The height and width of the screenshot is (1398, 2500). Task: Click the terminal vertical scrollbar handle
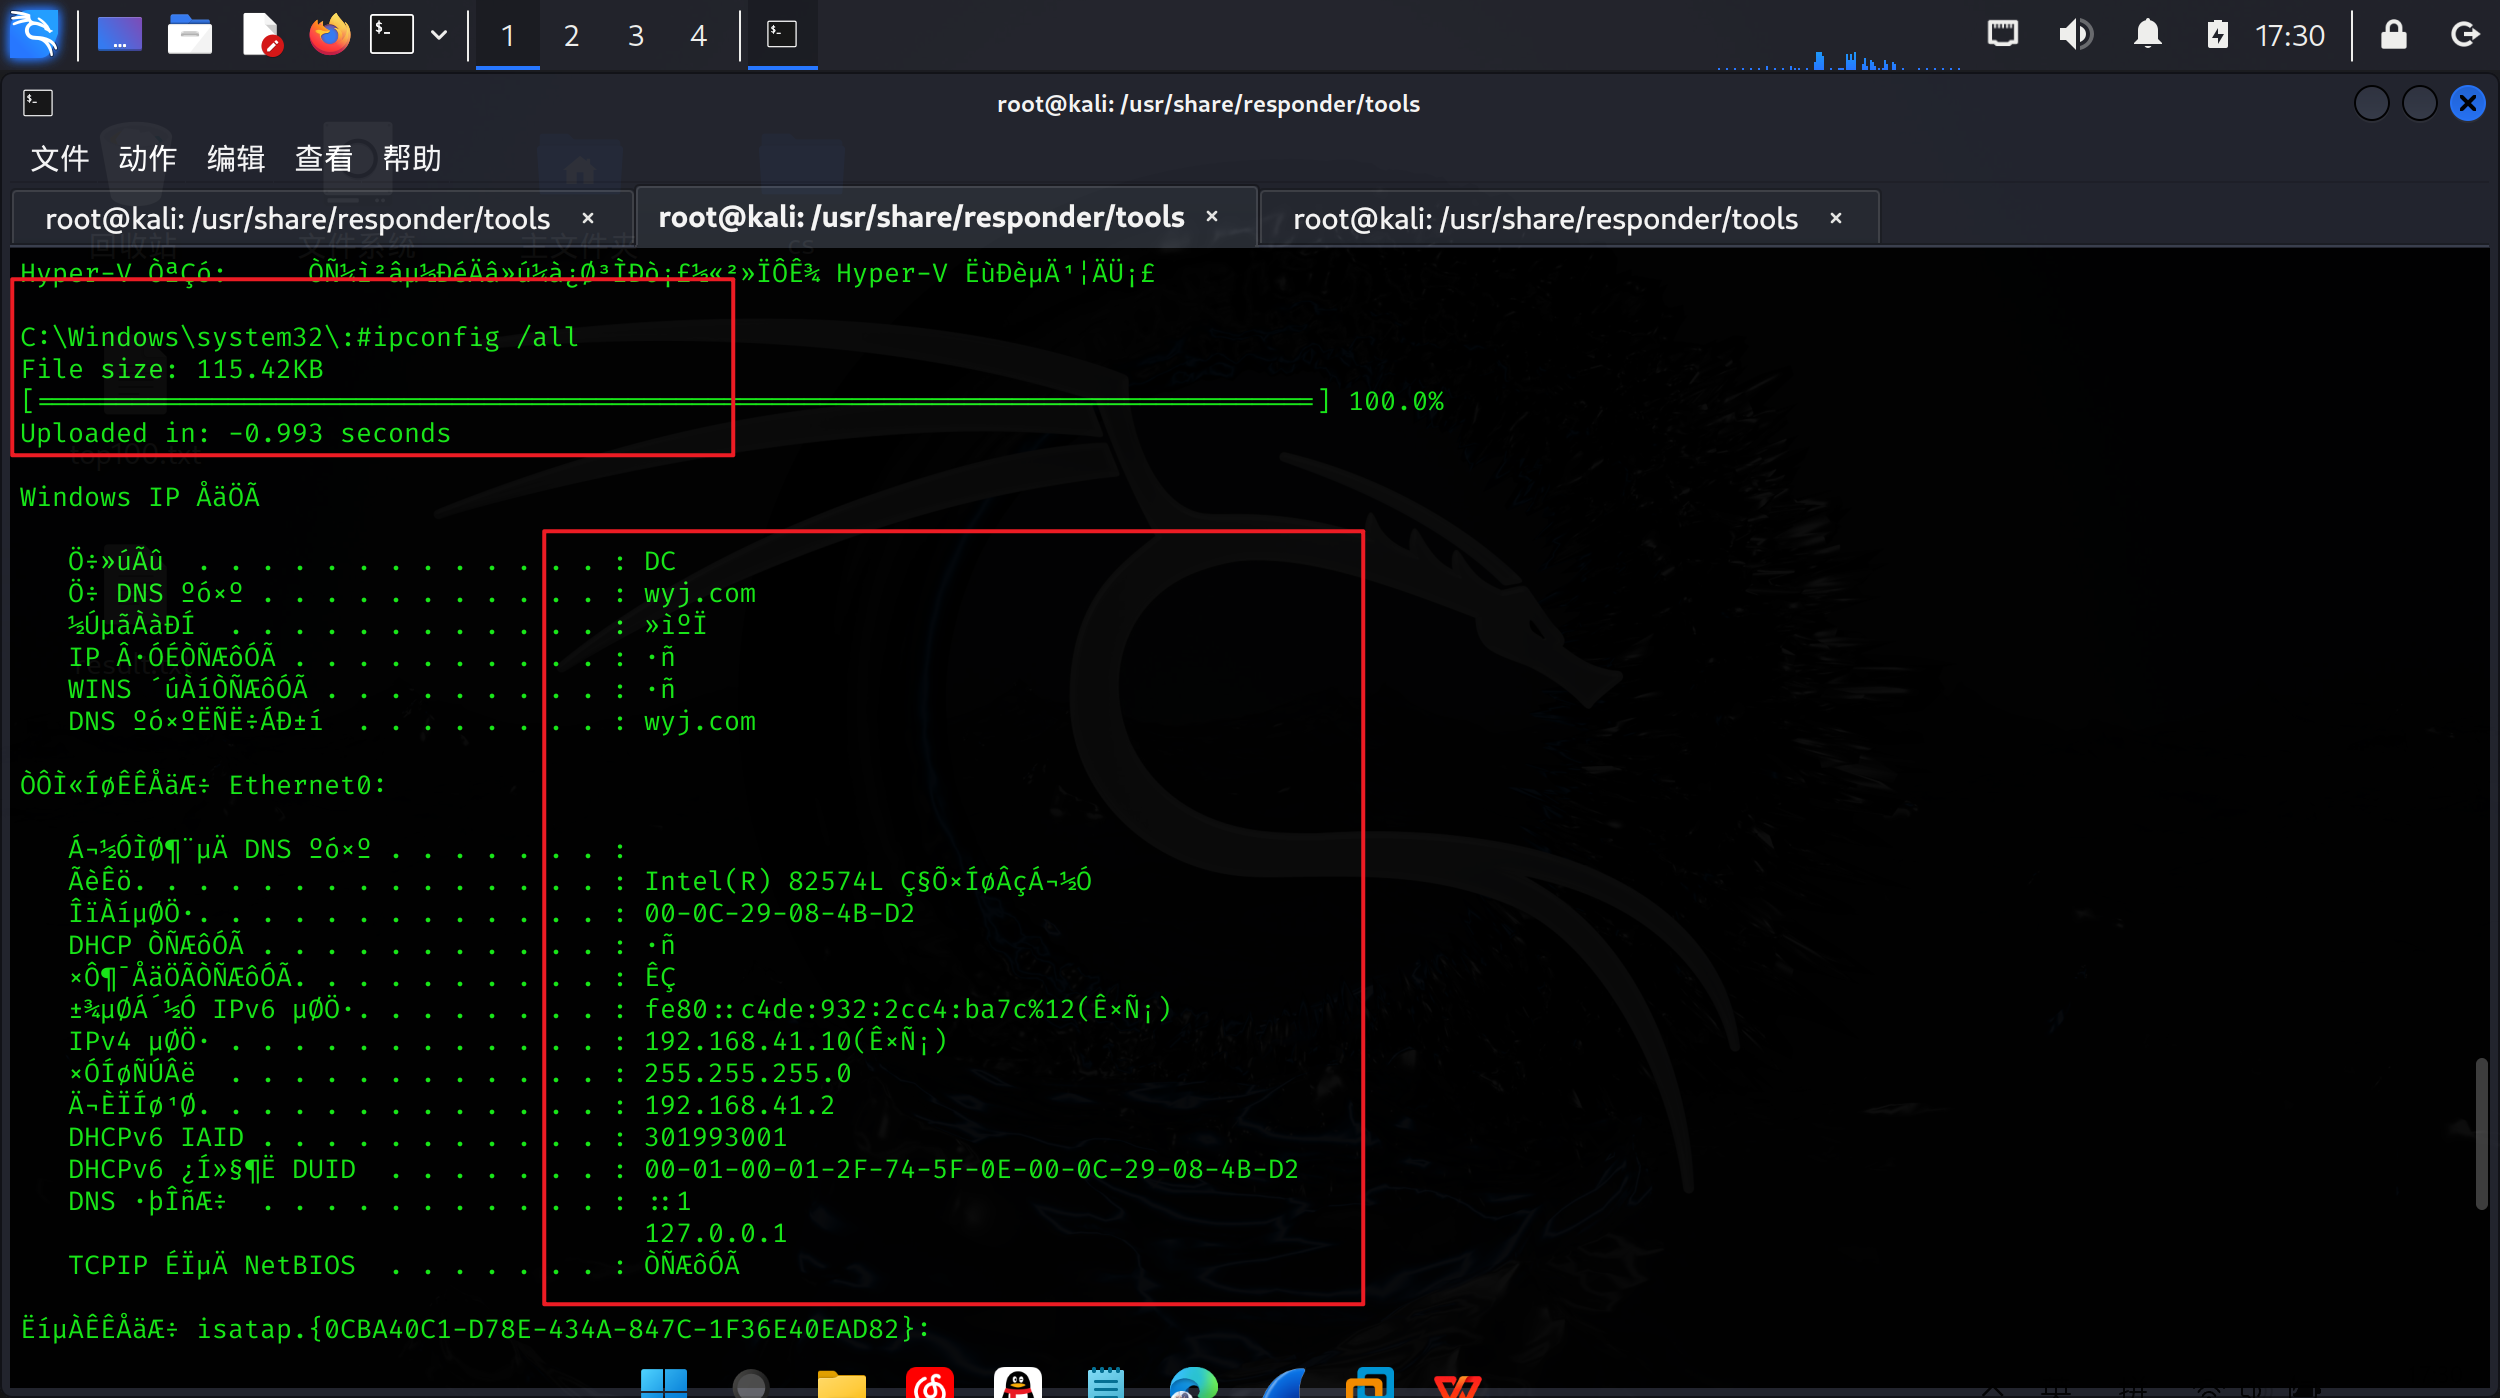[x=2481, y=1133]
